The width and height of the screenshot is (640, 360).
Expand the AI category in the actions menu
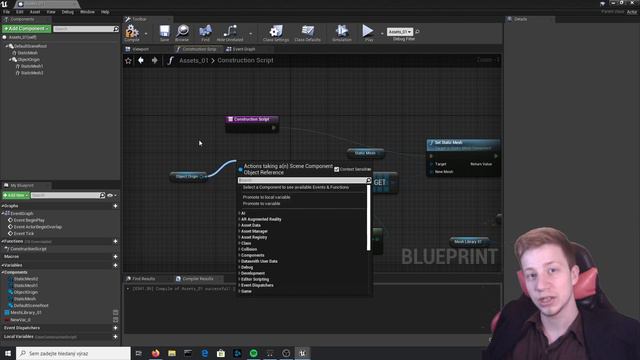tap(239, 213)
